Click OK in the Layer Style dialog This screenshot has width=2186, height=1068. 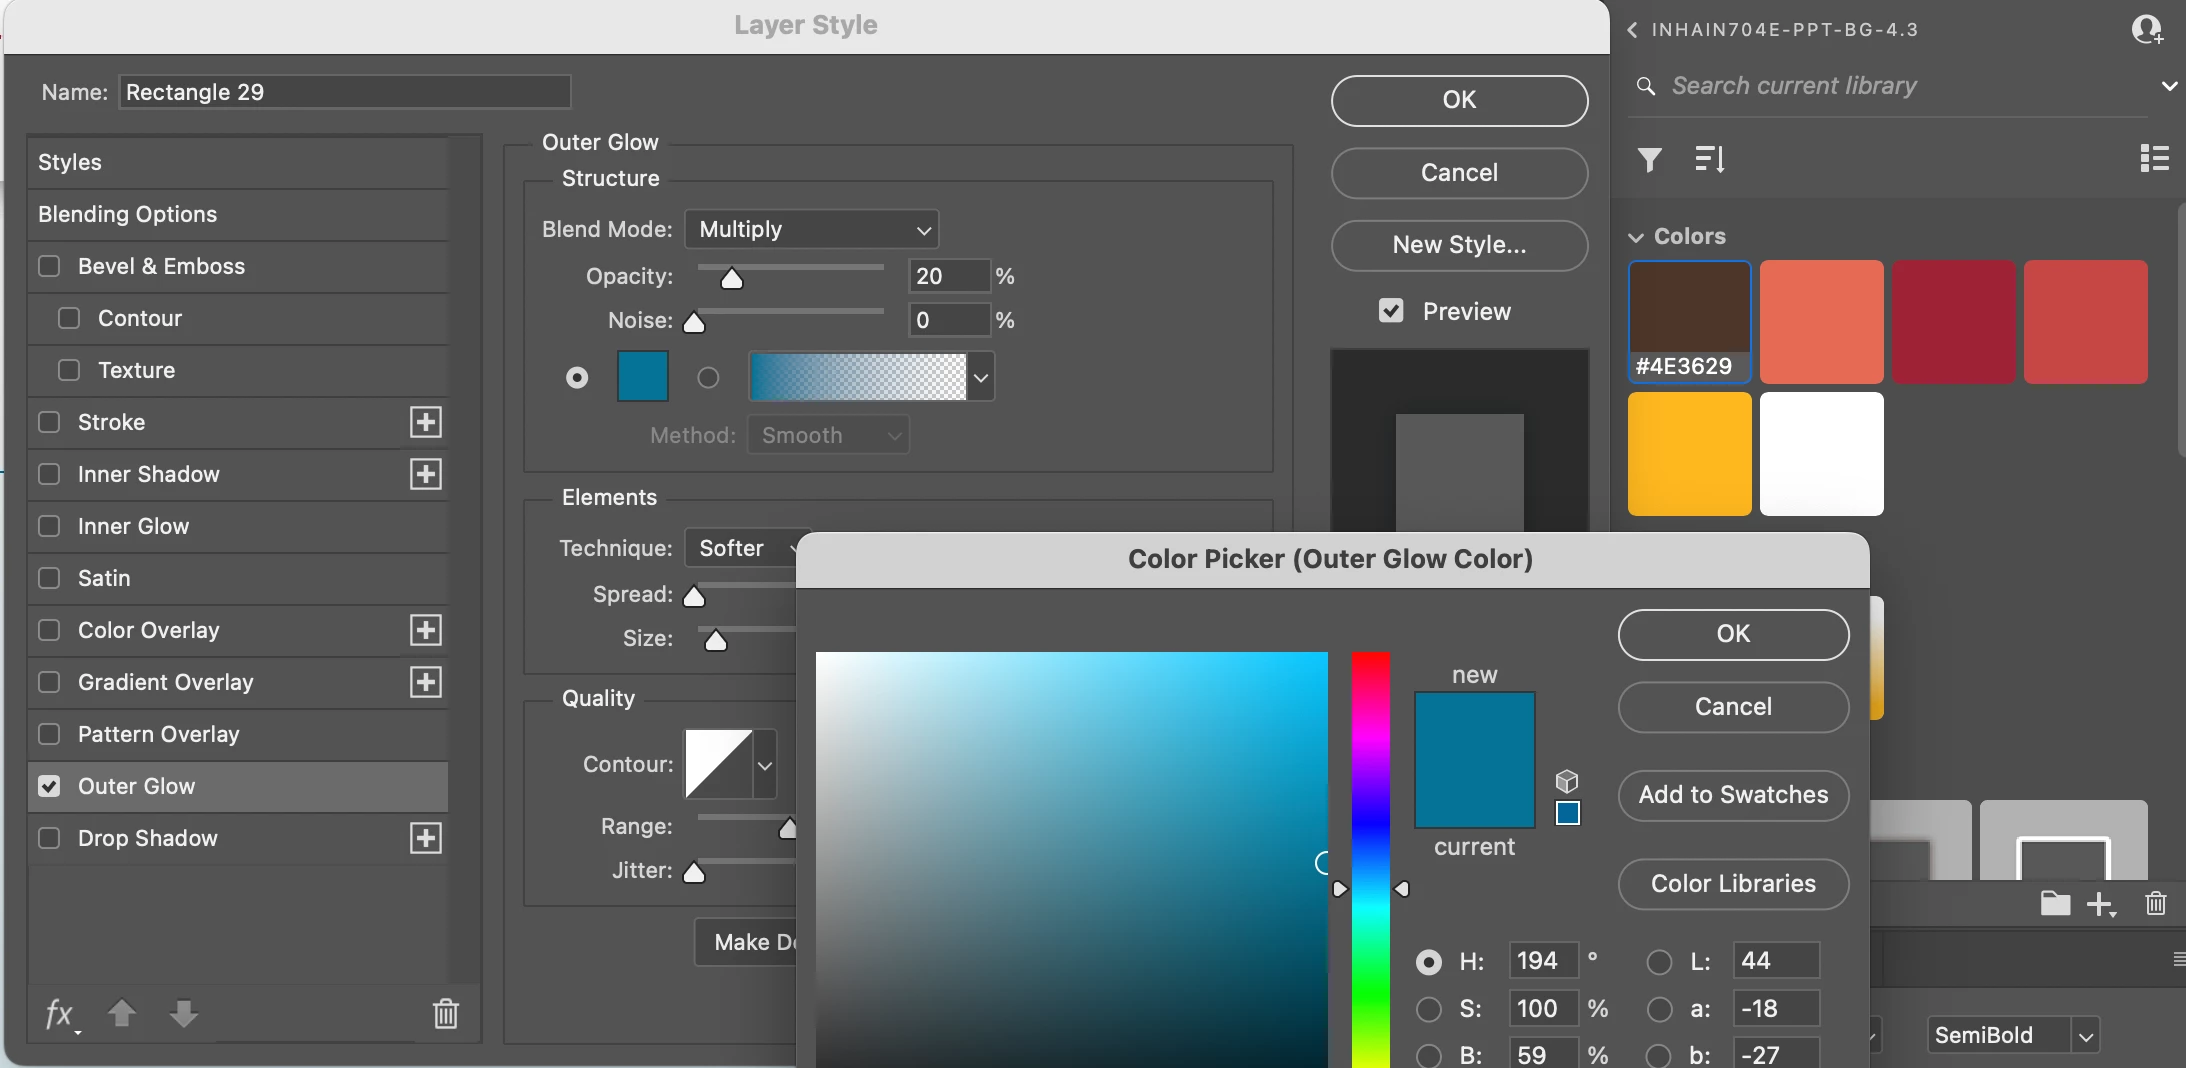[1459, 100]
